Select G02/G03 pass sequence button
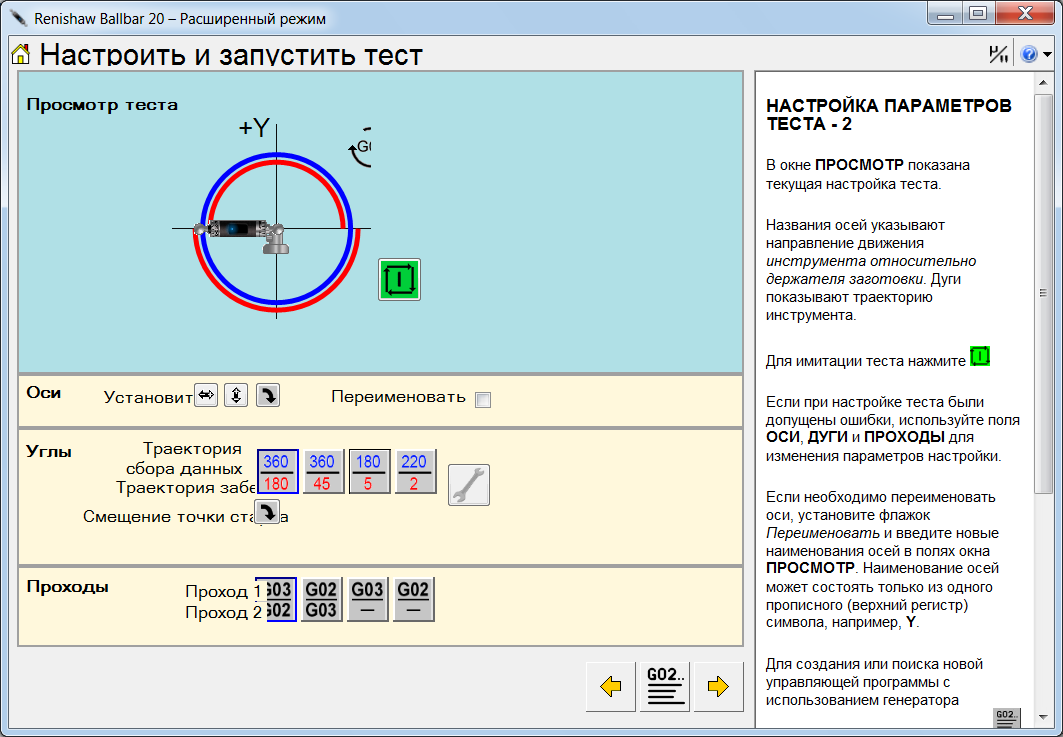The image size is (1063, 737). (x=321, y=599)
